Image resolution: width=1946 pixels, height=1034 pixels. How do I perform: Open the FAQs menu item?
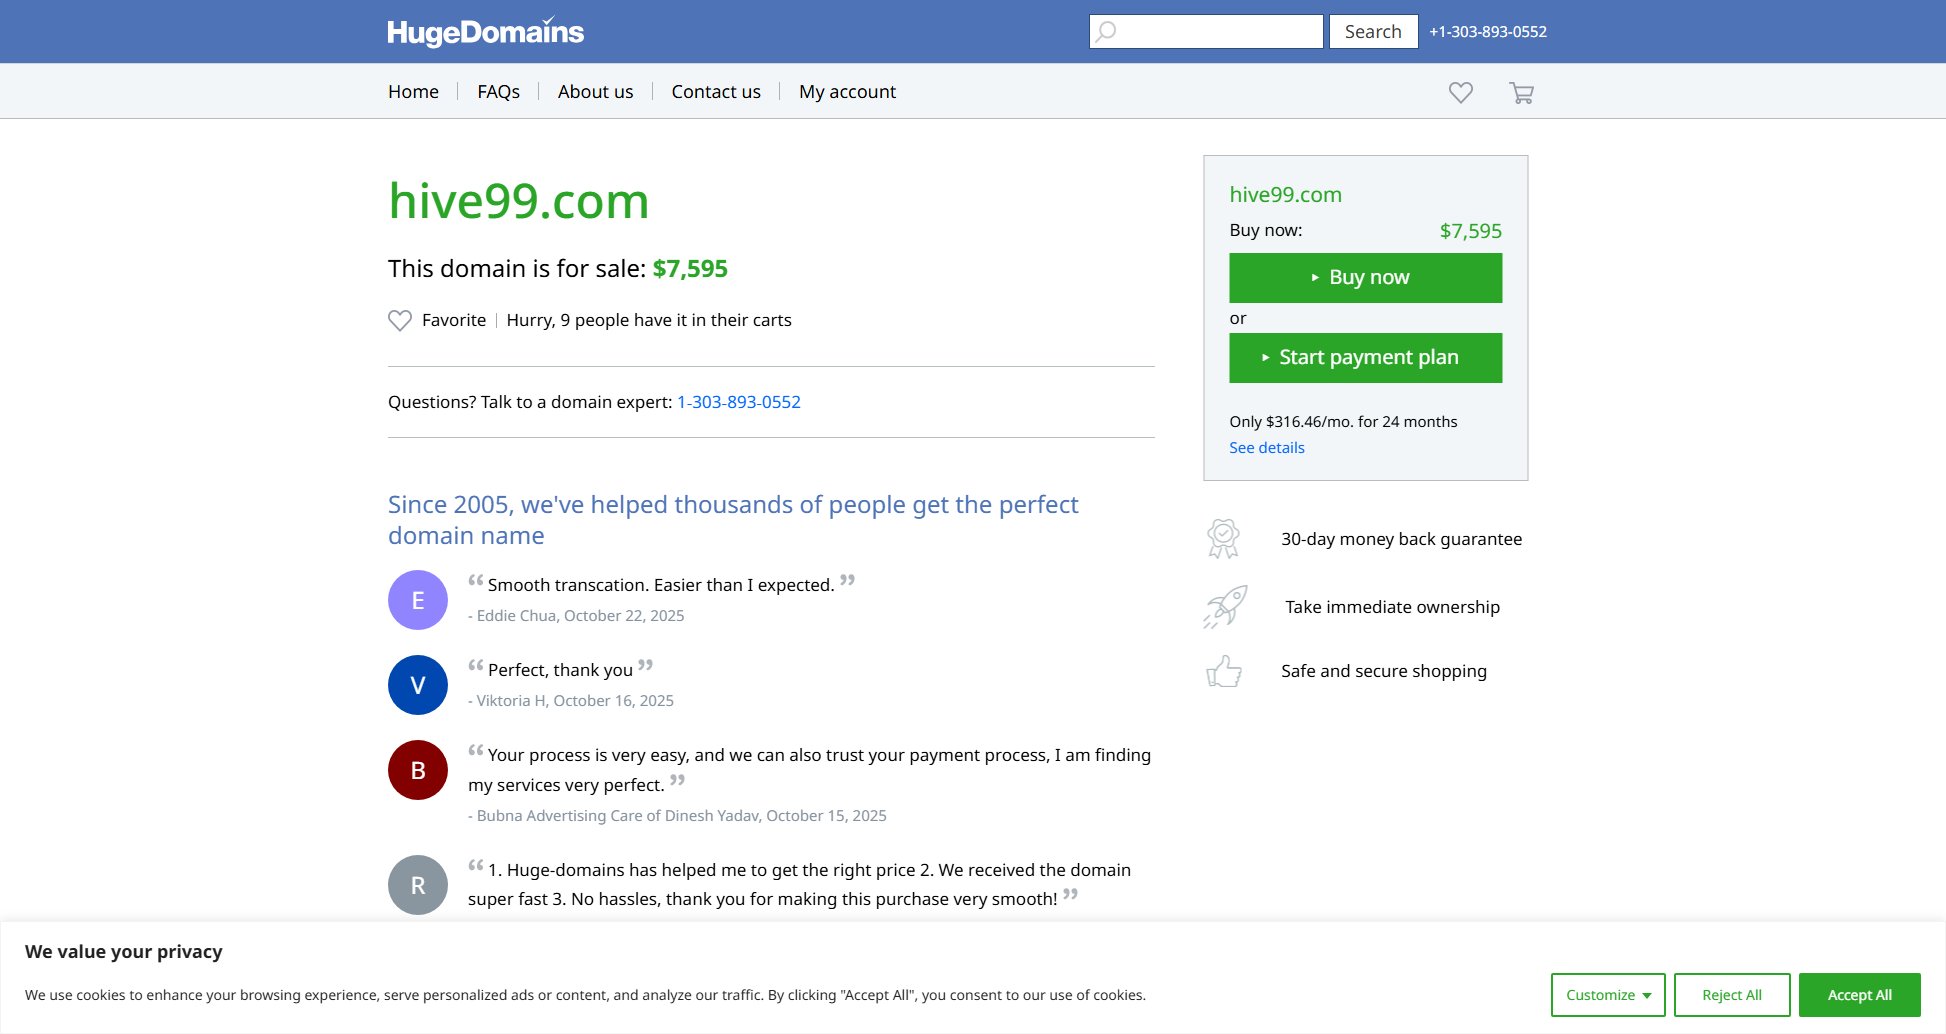point(497,91)
